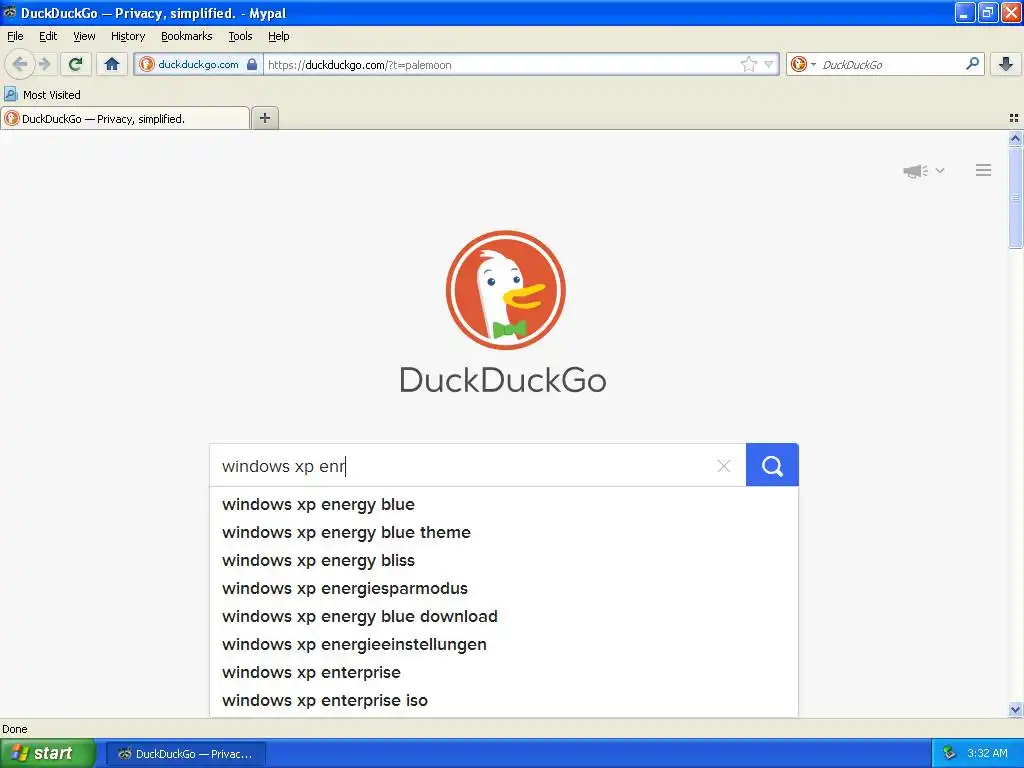Screen dimensions: 1024x768
Task: Click the address bar URL field
Action: click(x=500, y=65)
